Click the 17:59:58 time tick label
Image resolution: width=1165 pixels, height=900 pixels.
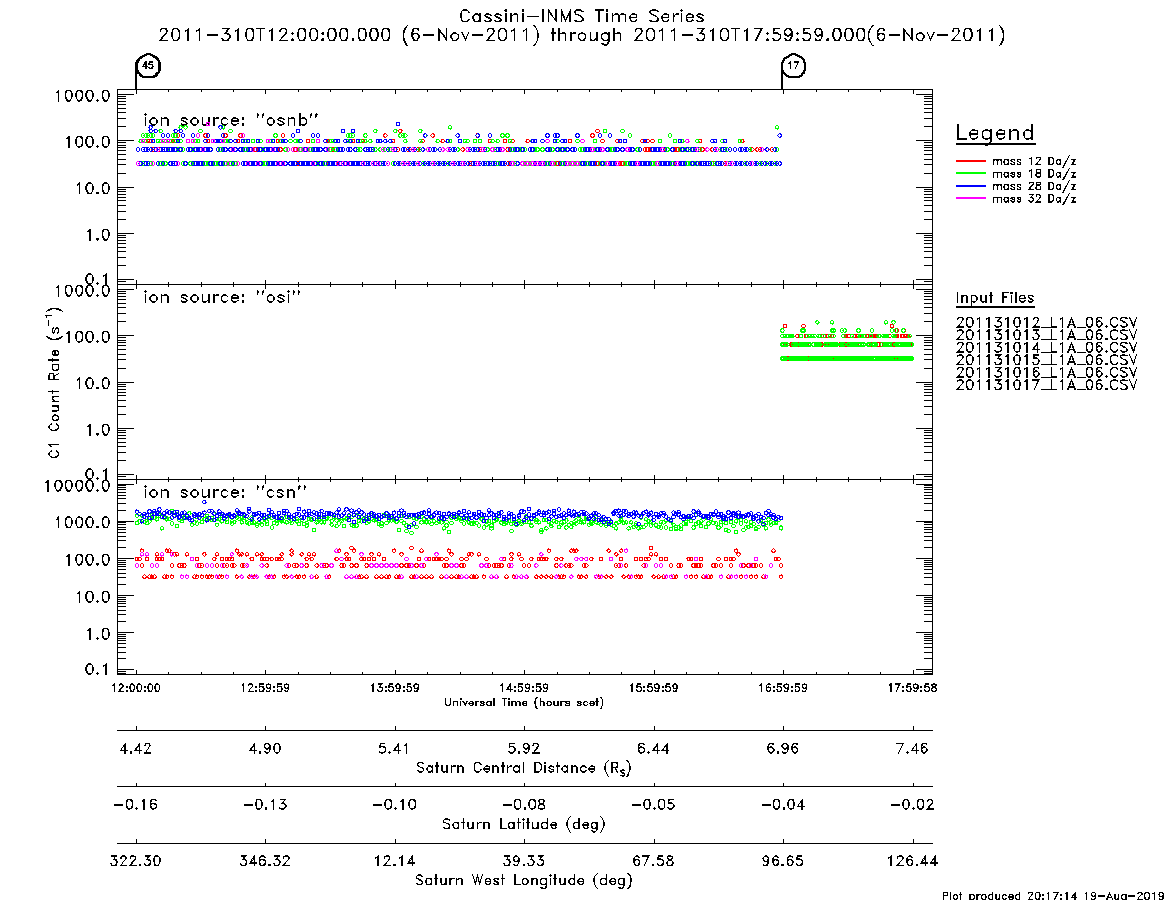click(912, 688)
